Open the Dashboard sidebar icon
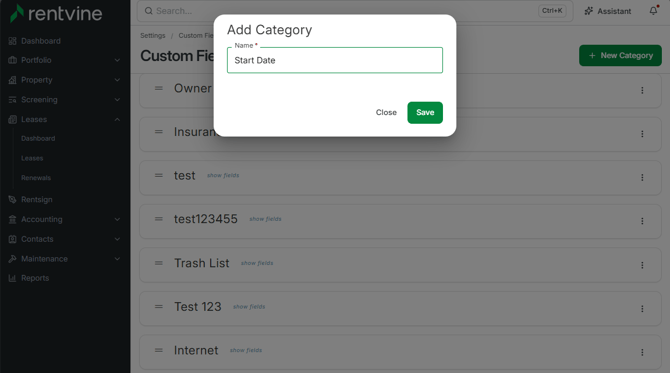Screen dimensions: 670x373 click(12, 41)
